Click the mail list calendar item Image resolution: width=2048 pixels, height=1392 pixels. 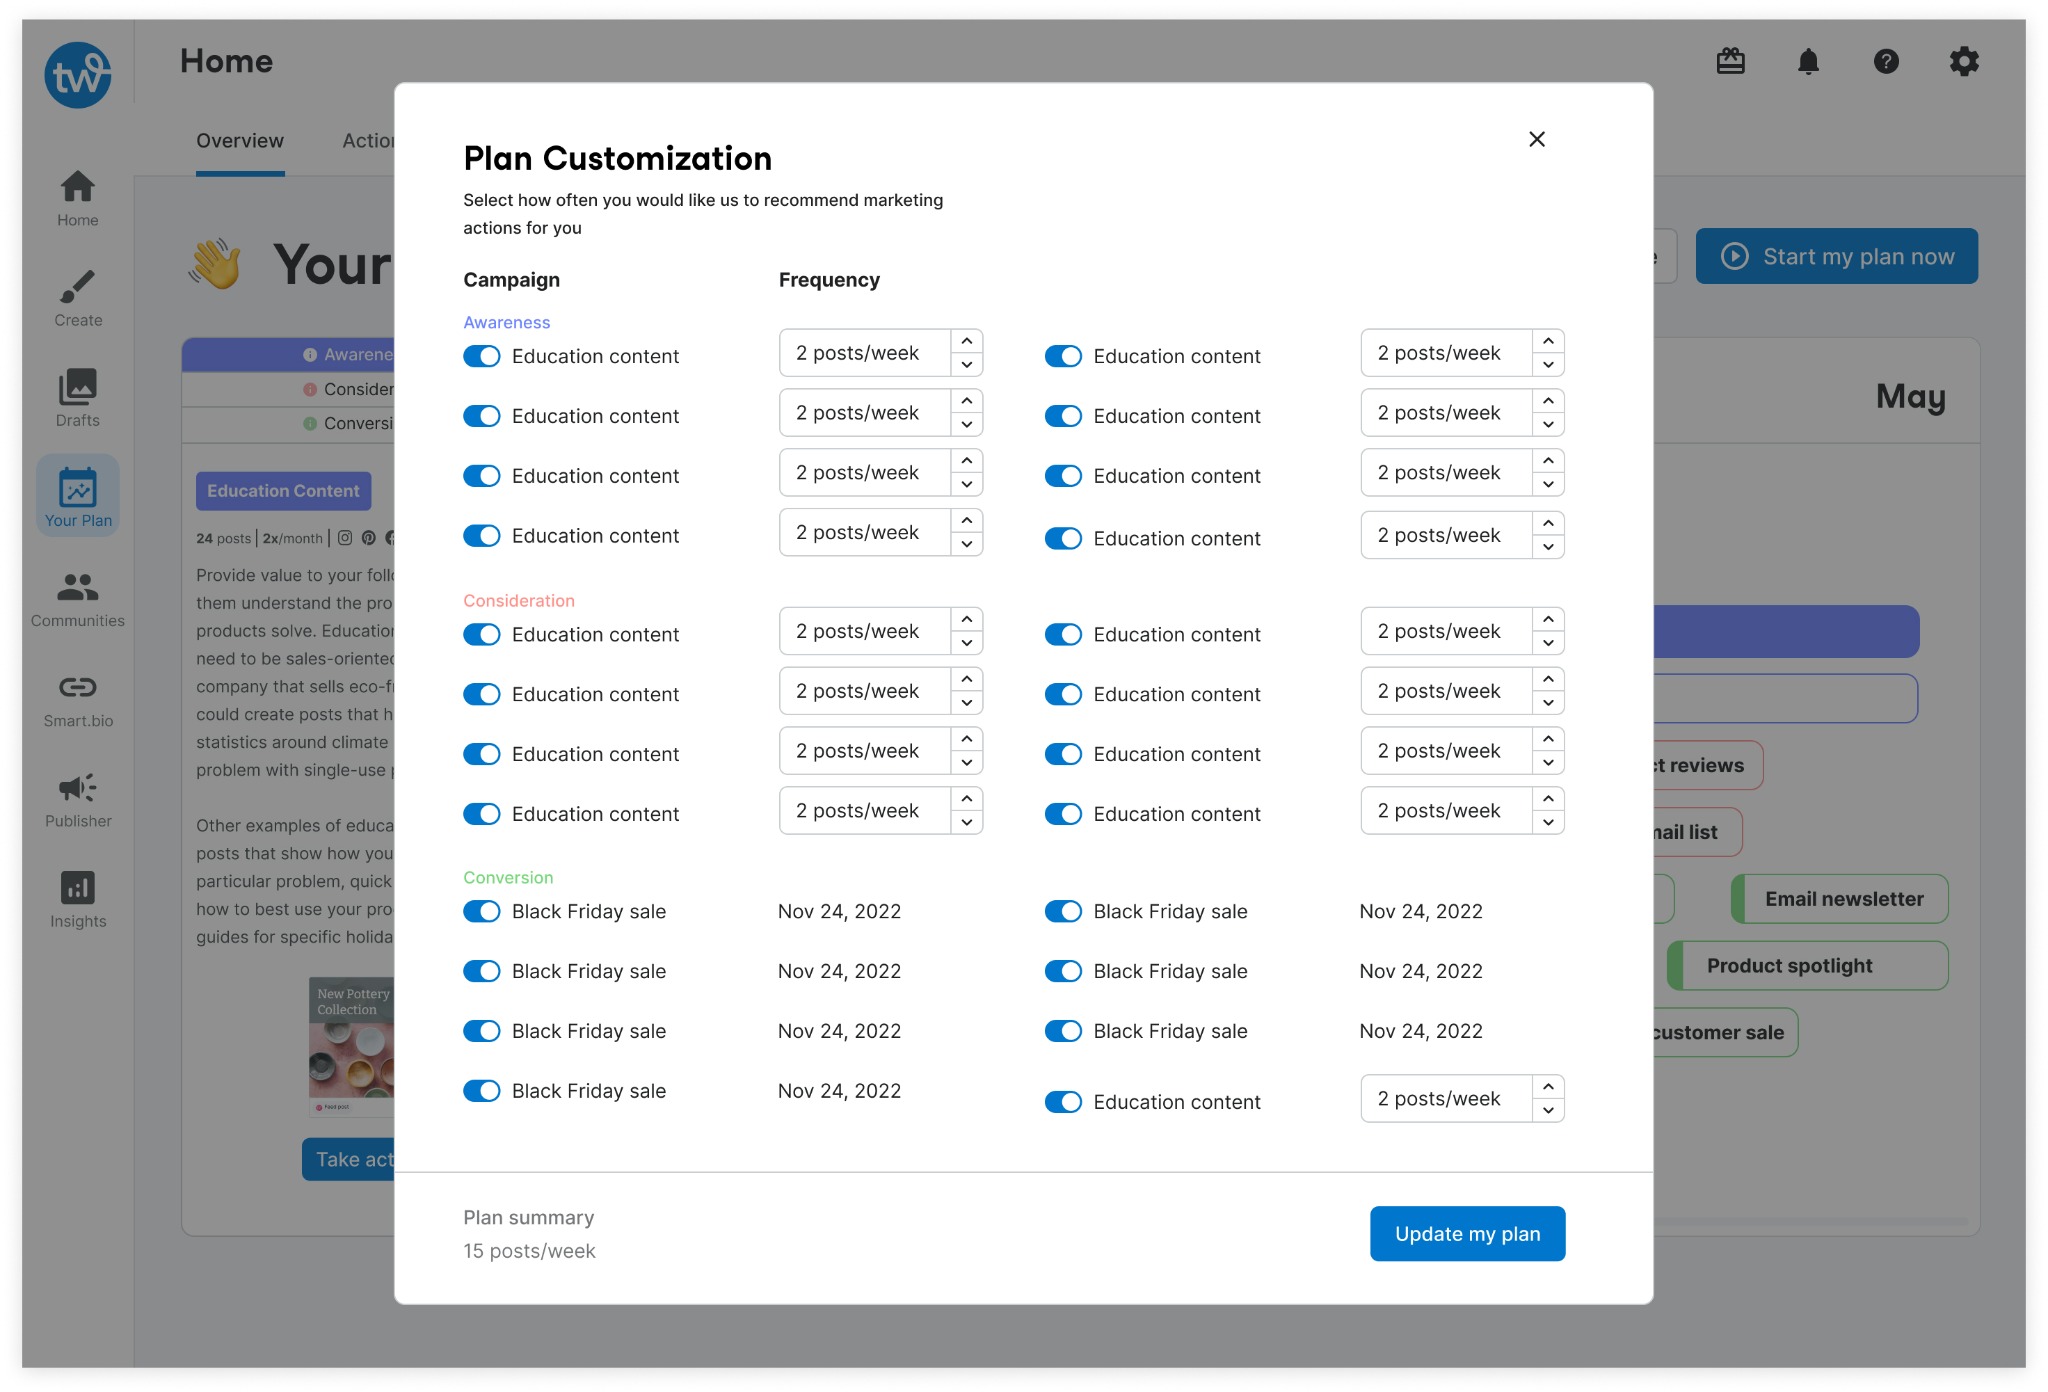(1696, 832)
